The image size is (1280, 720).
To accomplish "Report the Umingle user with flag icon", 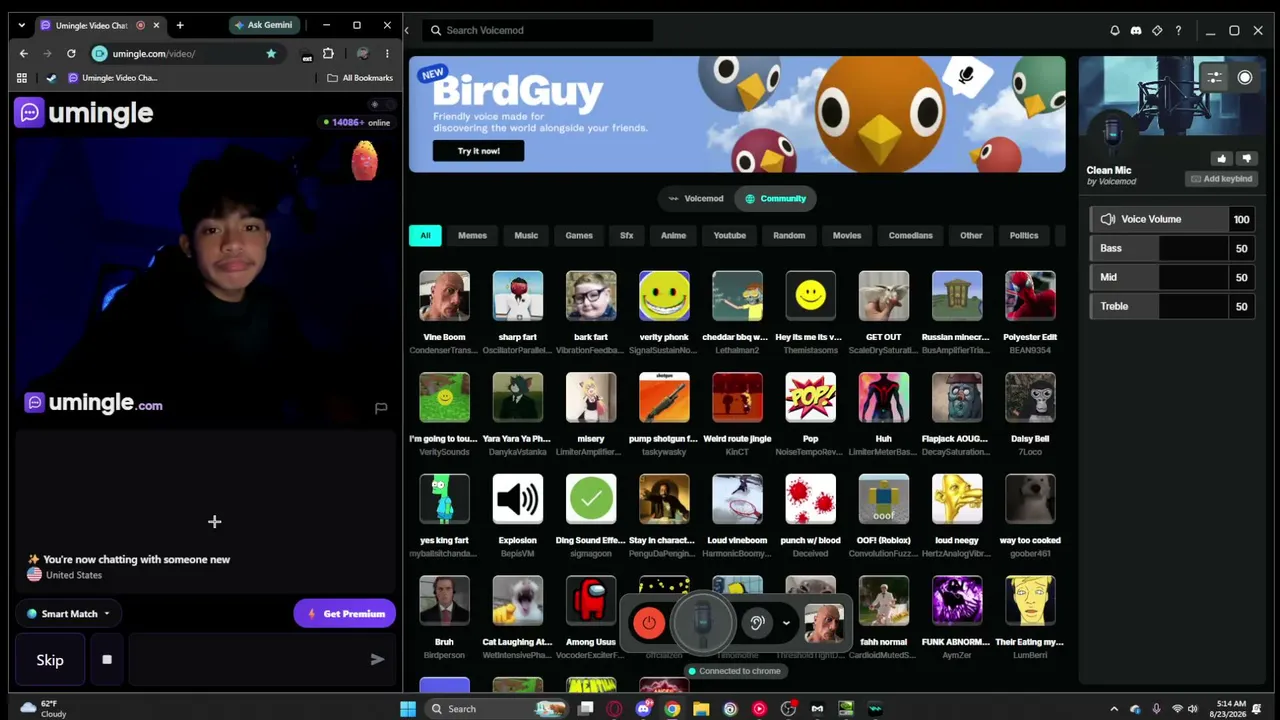I will (x=381, y=408).
